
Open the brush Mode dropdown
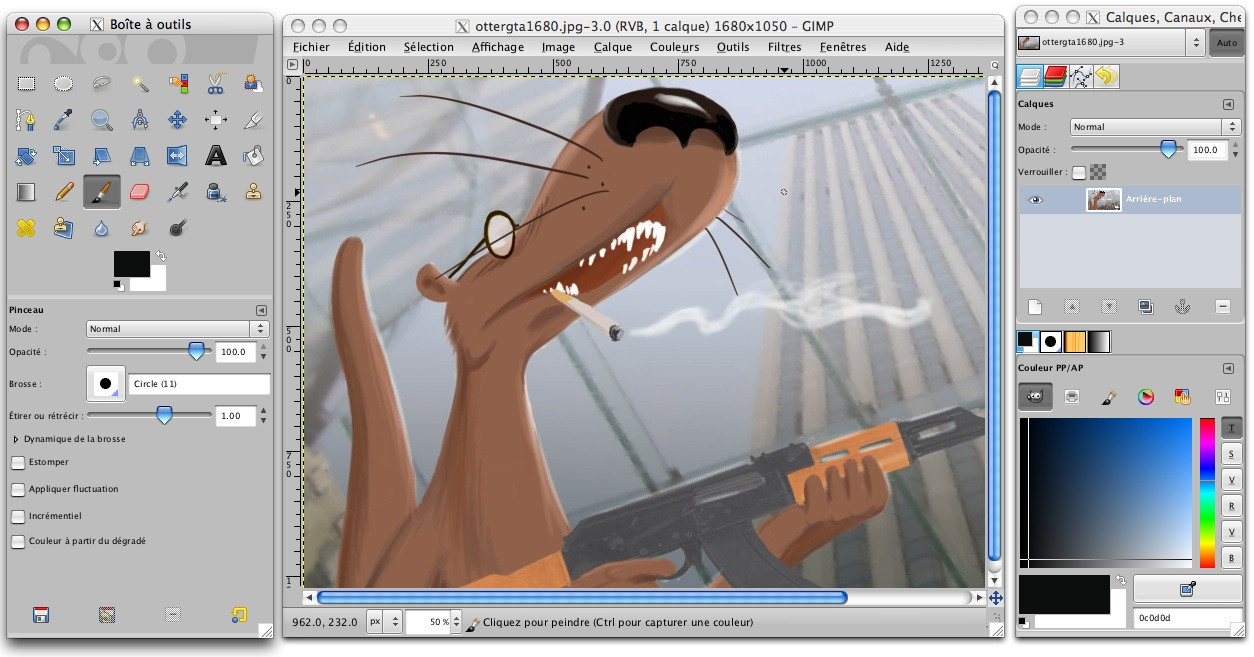pos(175,327)
